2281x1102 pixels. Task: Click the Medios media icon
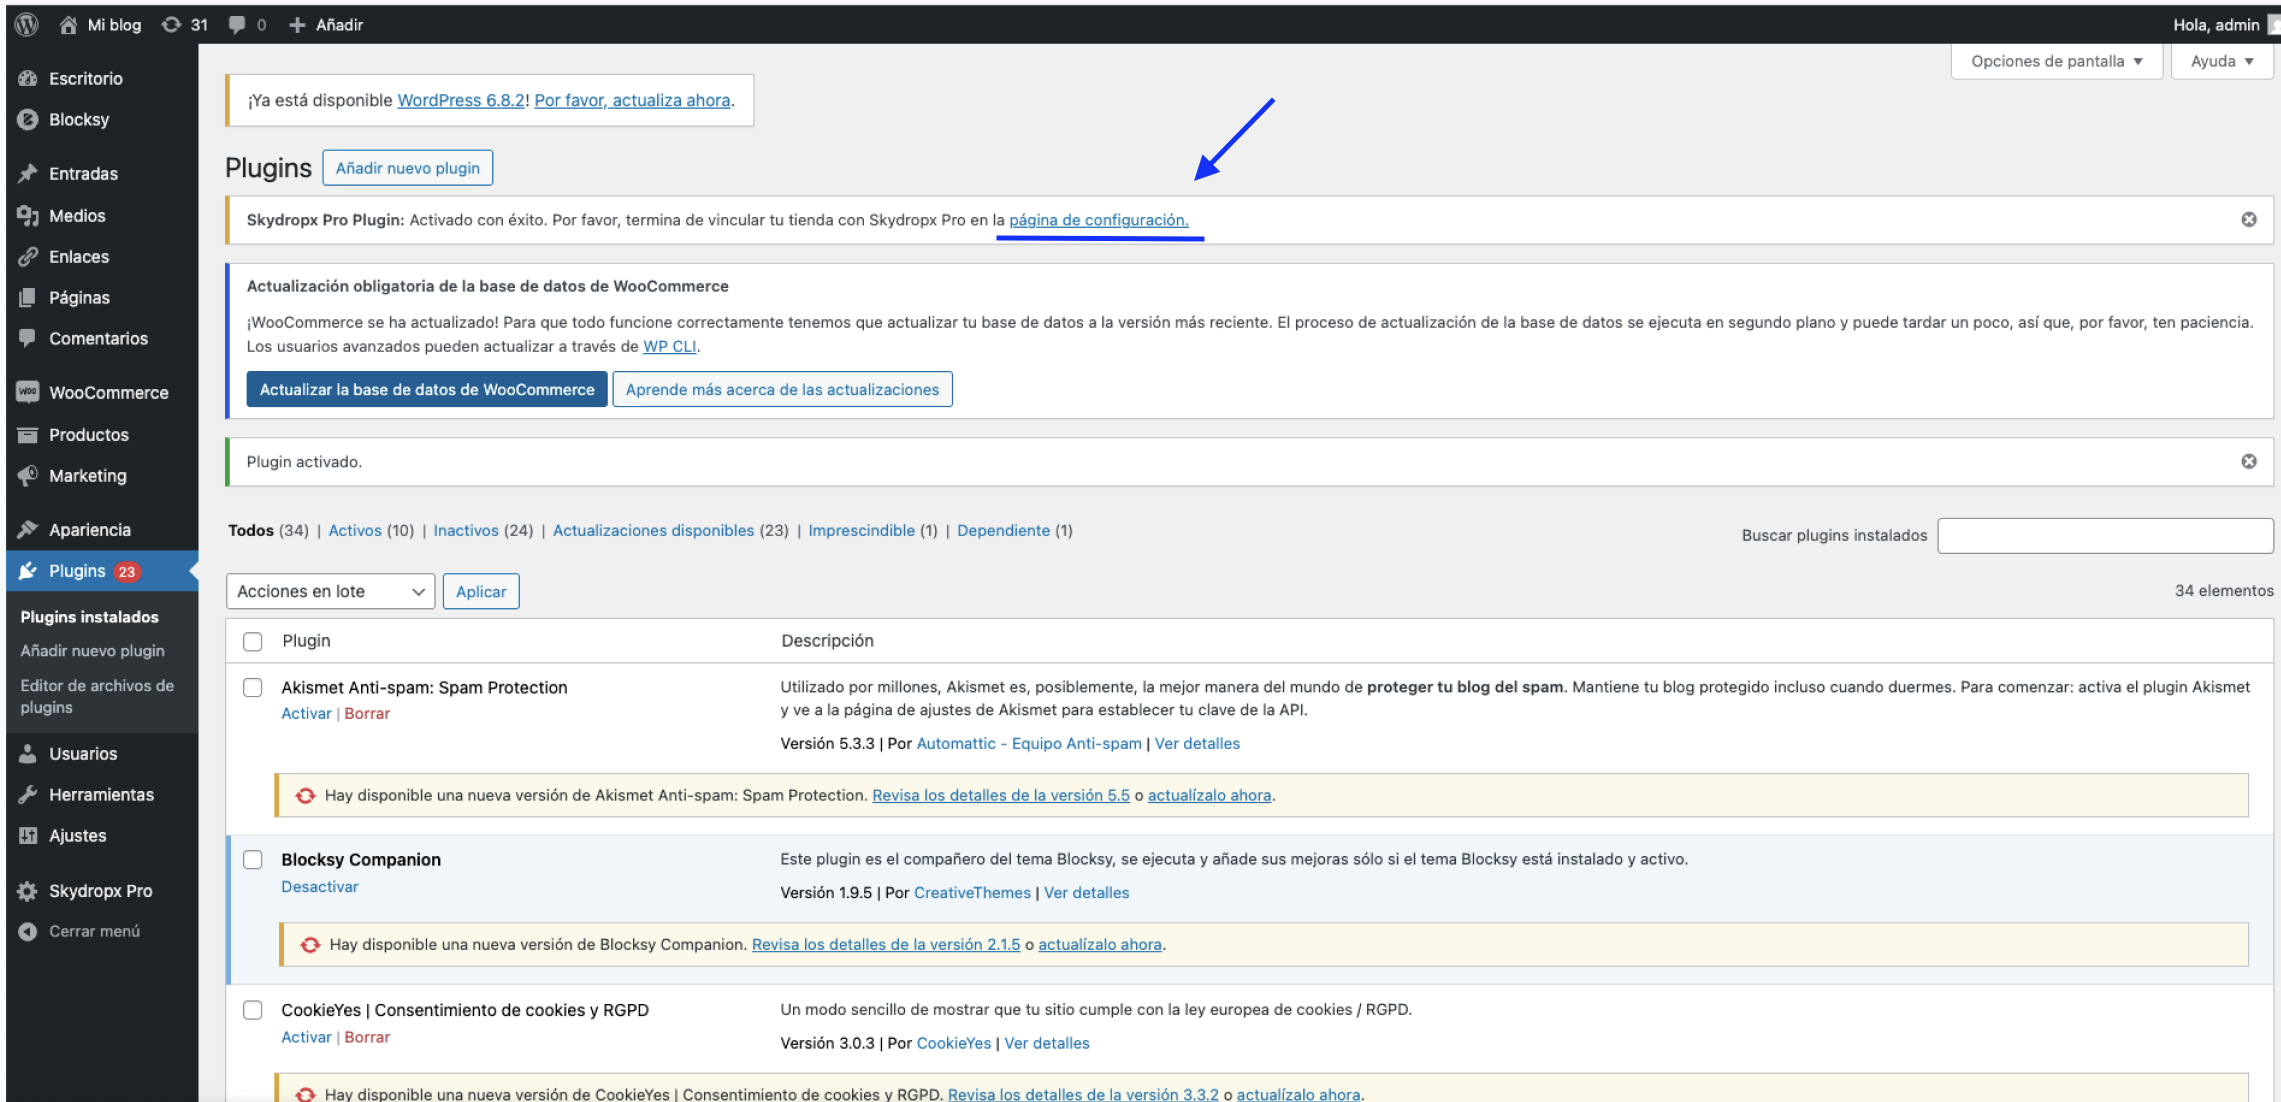(x=28, y=215)
